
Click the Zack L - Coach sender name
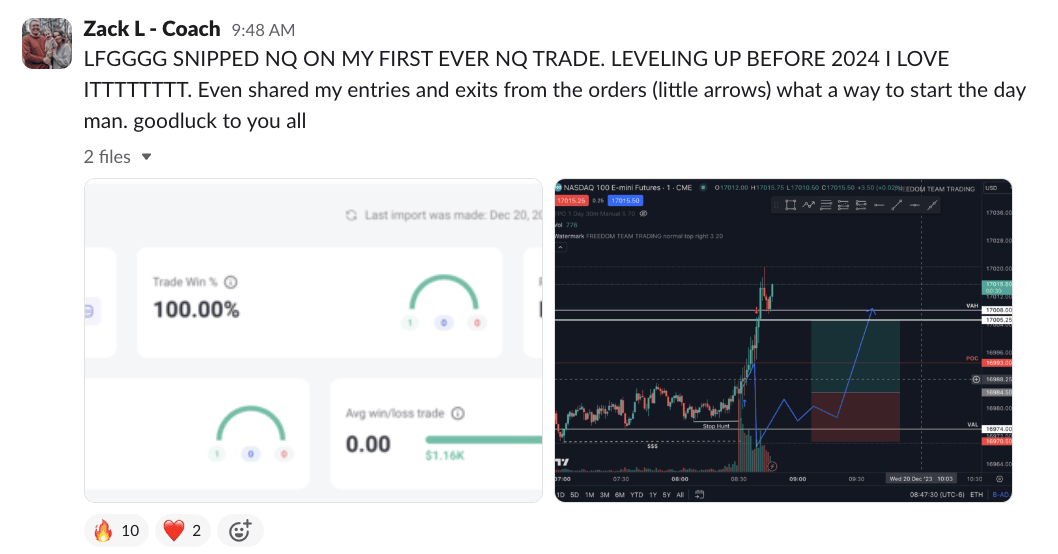coord(151,29)
